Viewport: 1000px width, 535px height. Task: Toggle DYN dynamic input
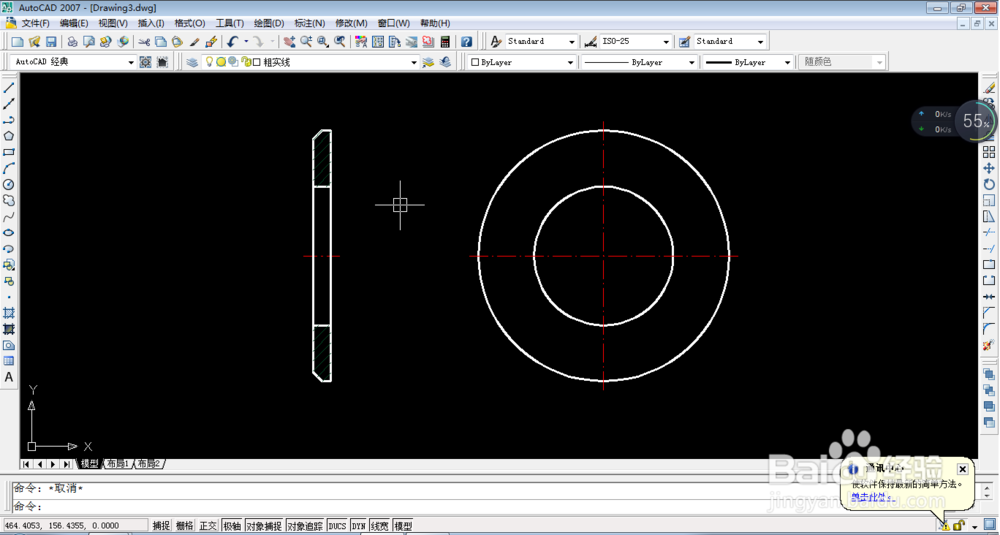tap(358, 526)
